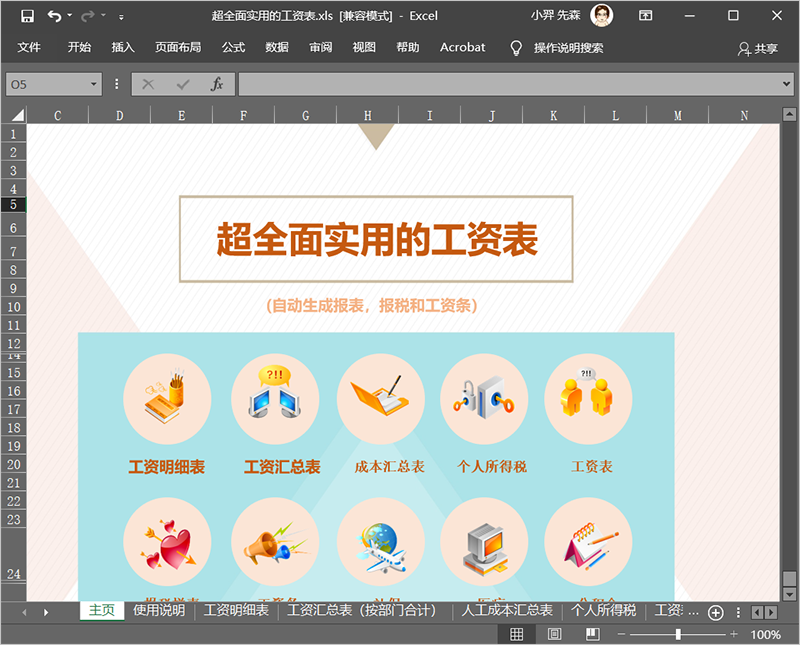Click the 100% zoom level
This screenshot has width=800, height=645.
pos(765,635)
